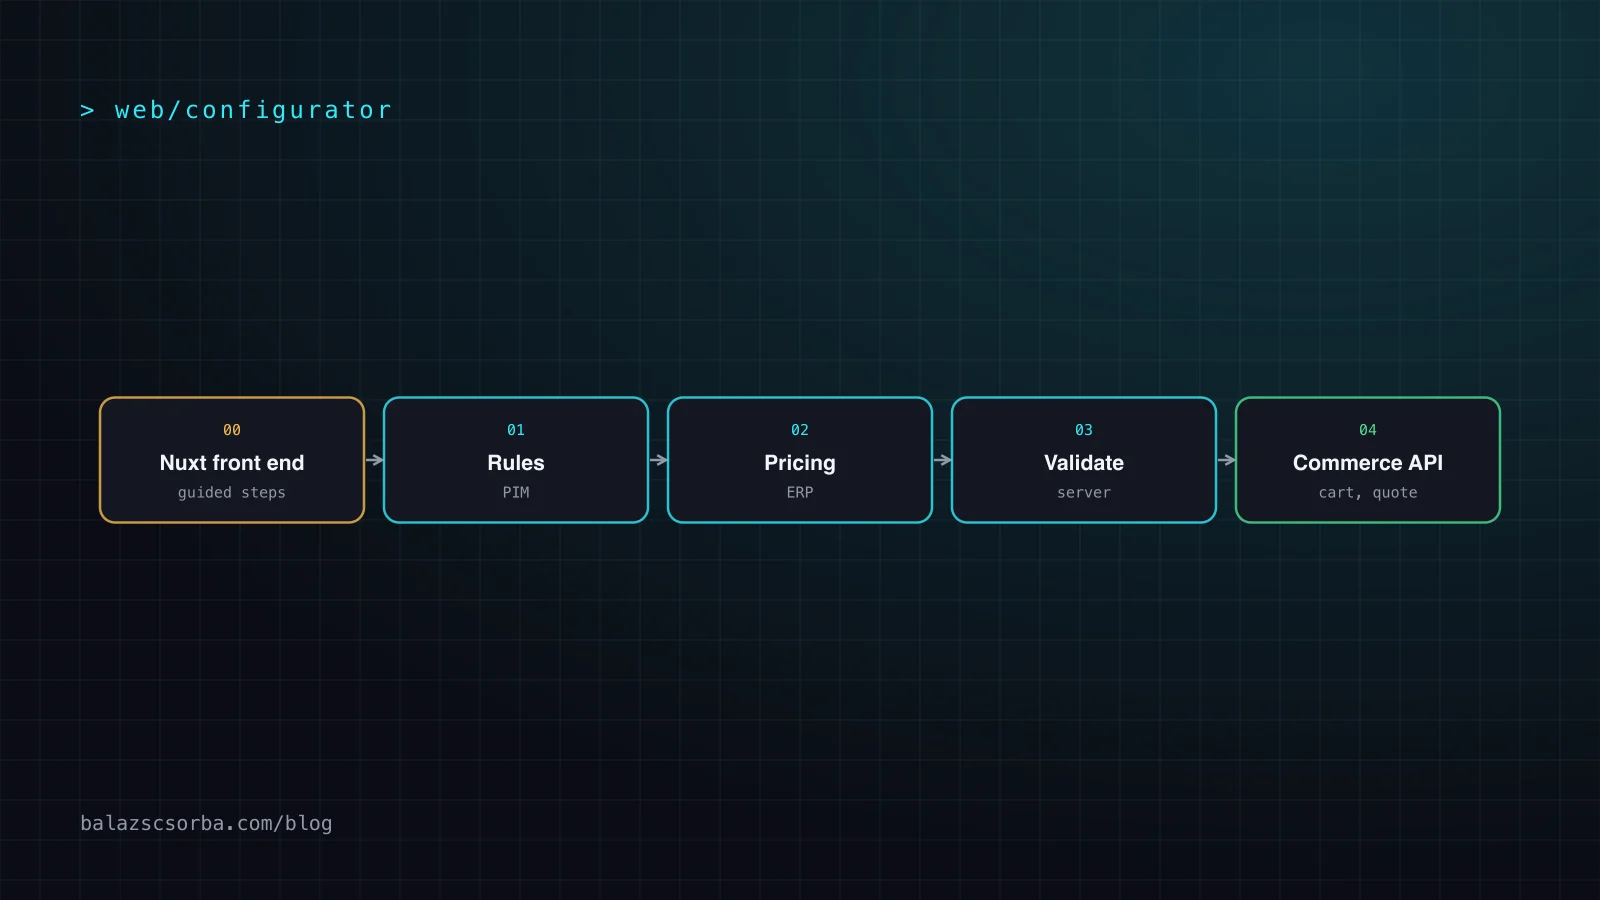Click the 'server' subtitle
The width and height of the screenshot is (1600, 900).
(1084, 493)
